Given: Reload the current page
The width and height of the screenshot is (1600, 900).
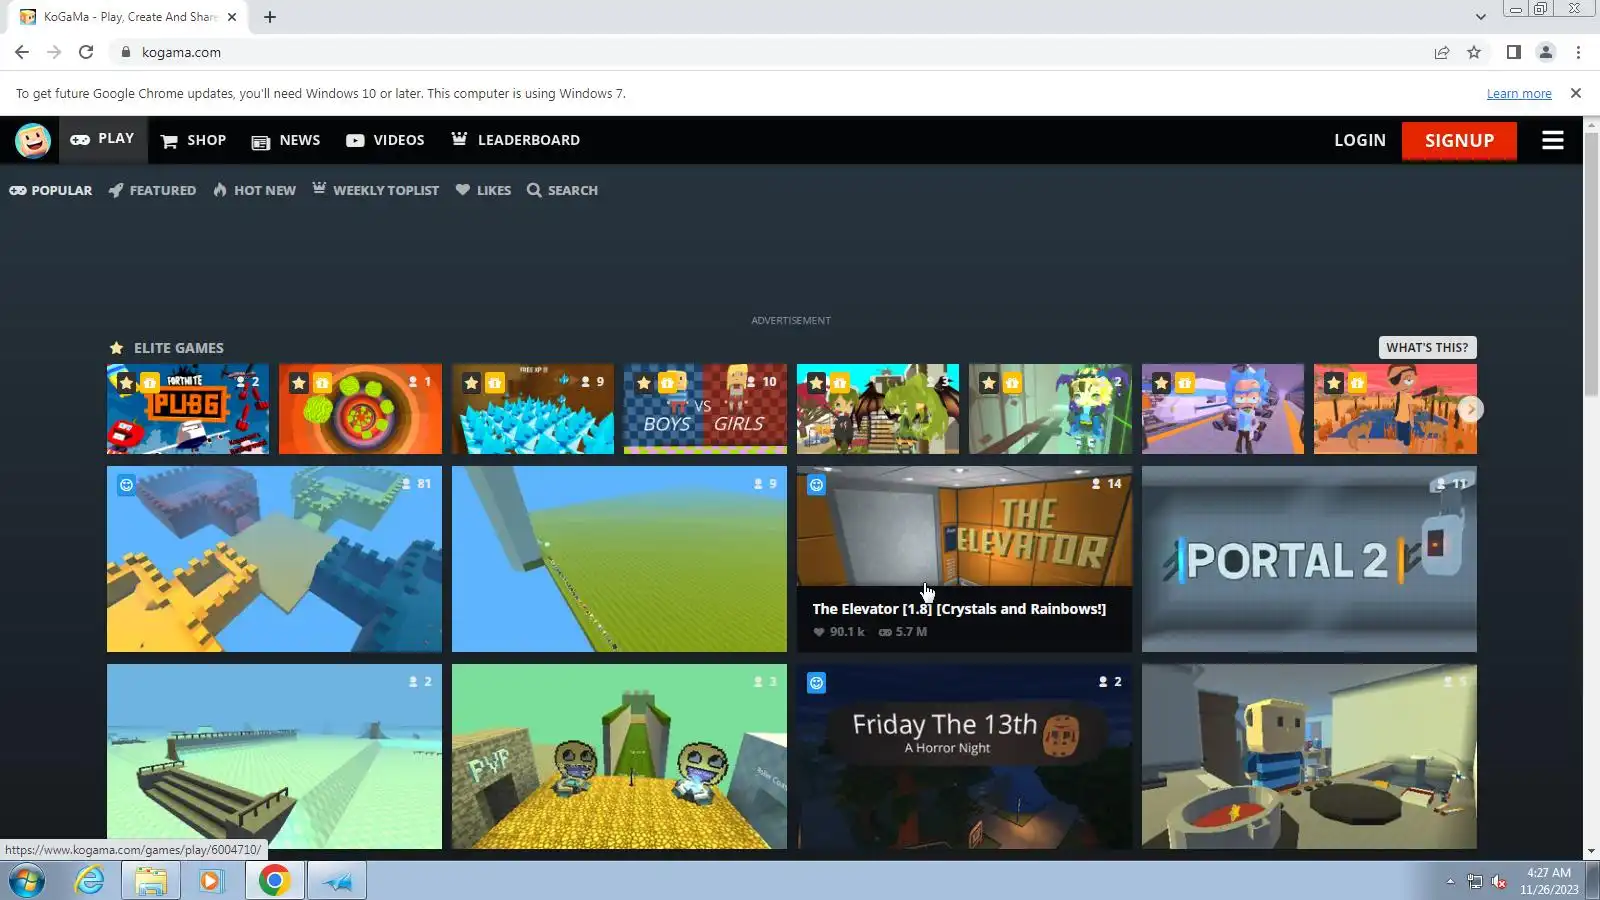Looking at the screenshot, I should pos(86,52).
